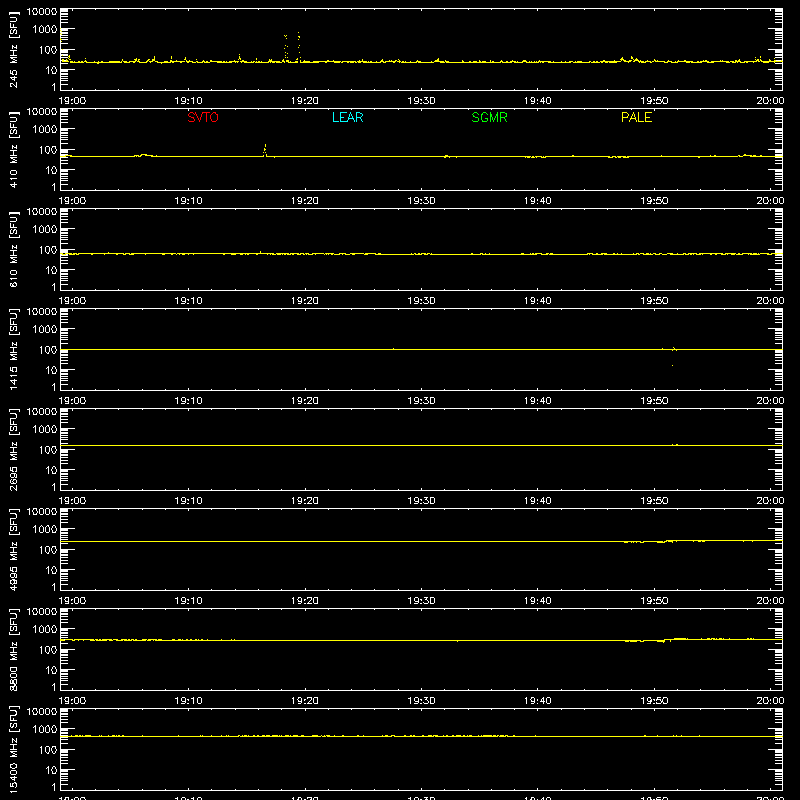Click the 19:40 tick label under the 4995 MHz plot

(538, 601)
